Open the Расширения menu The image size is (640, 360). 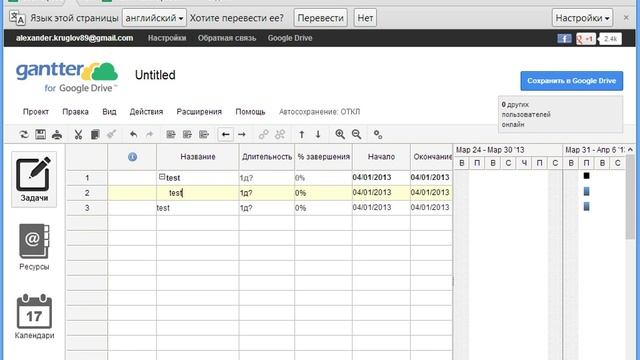199,112
